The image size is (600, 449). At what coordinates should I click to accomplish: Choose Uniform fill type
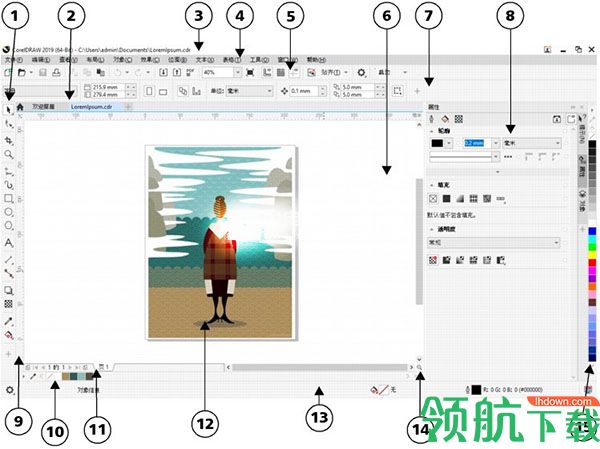446,198
